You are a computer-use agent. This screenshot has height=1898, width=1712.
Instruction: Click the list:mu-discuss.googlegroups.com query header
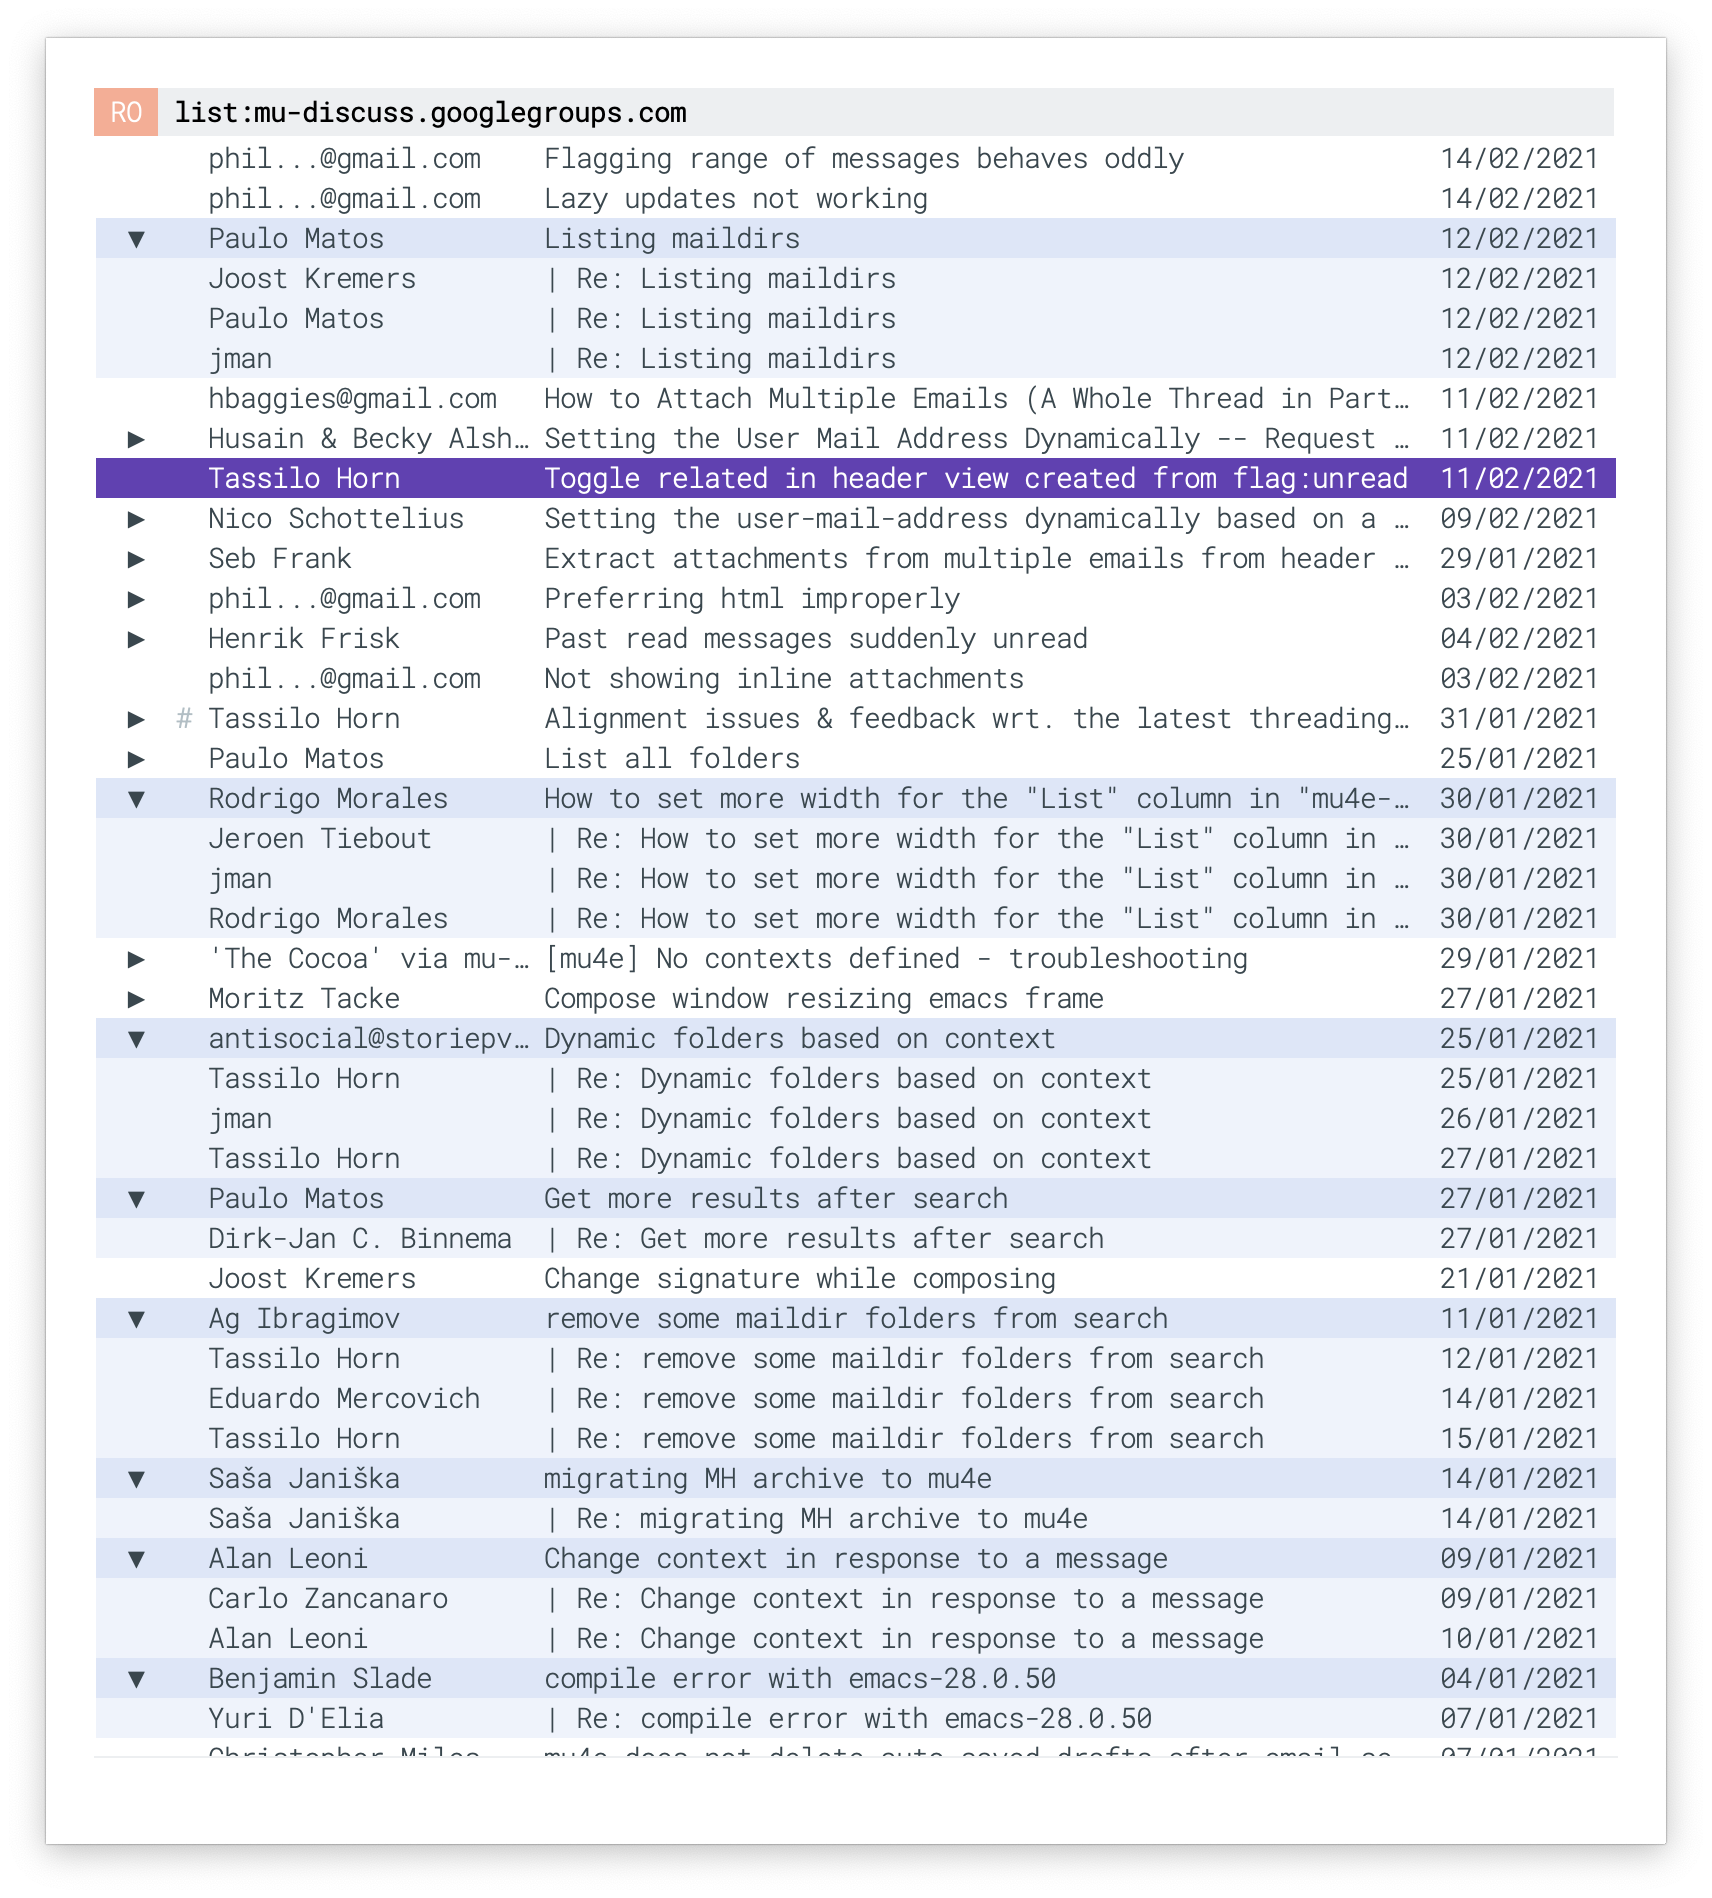coord(431,112)
